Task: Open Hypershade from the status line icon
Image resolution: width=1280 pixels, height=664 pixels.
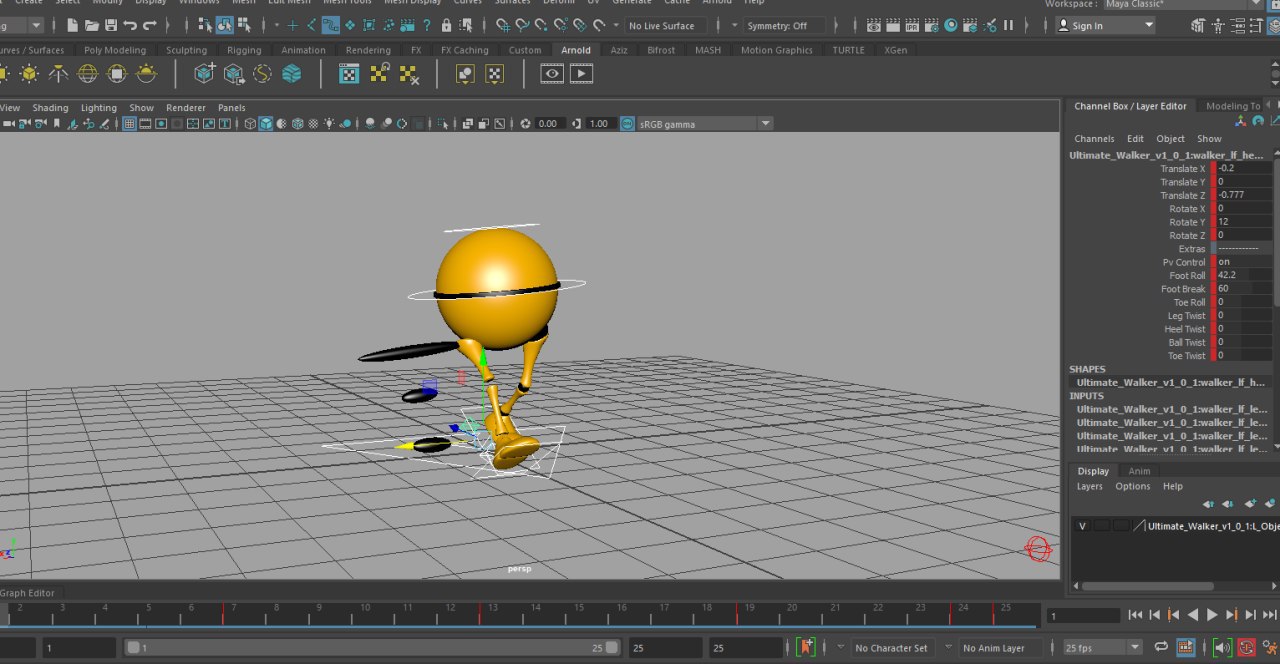Action: [951, 25]
